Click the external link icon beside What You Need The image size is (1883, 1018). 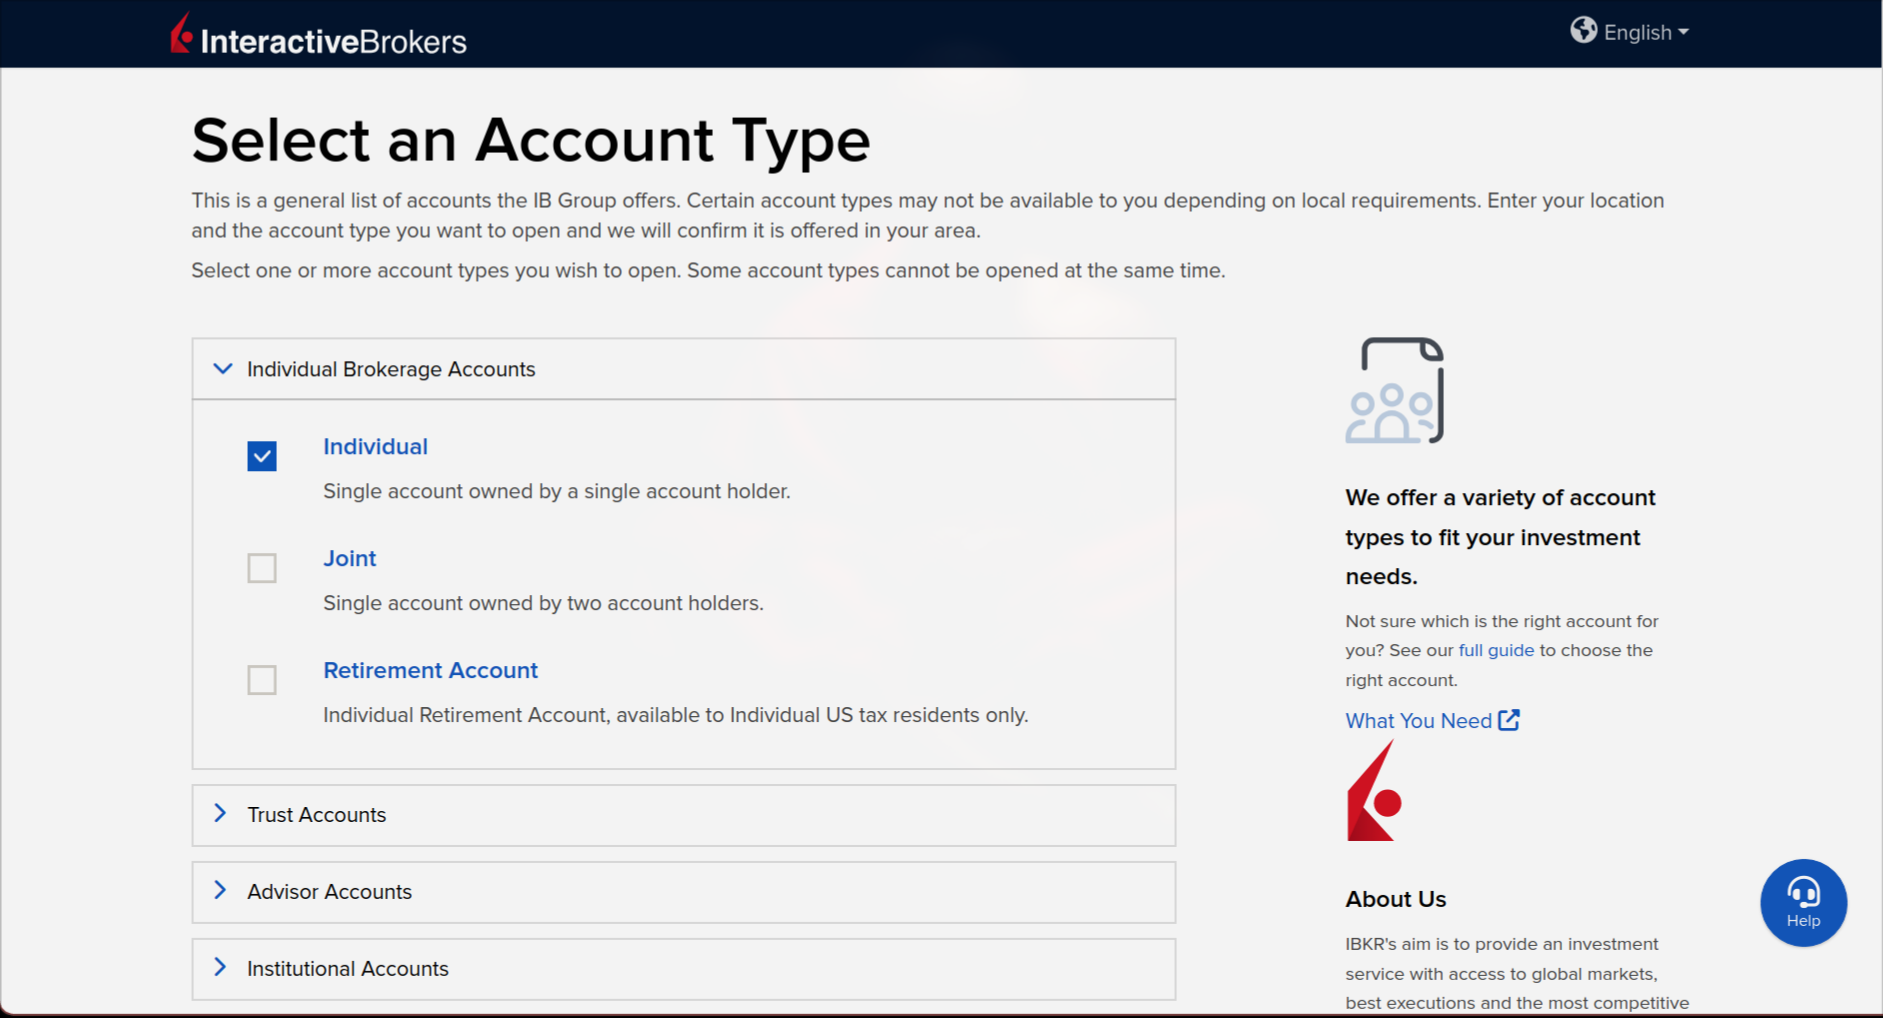coord(1509,720)
